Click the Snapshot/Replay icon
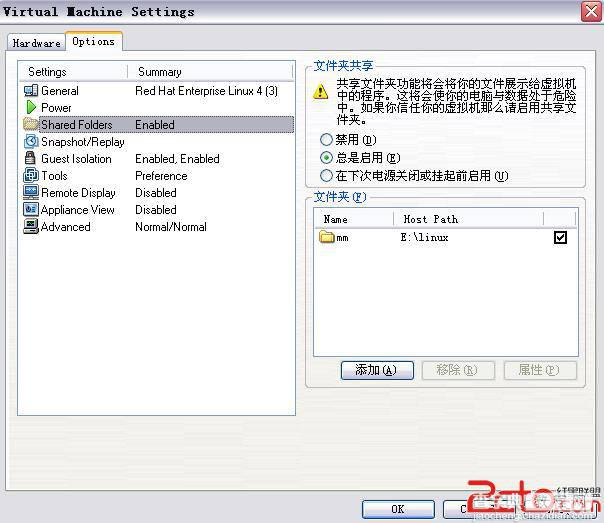The image size is (604, 523). click(x=31, y=141)
